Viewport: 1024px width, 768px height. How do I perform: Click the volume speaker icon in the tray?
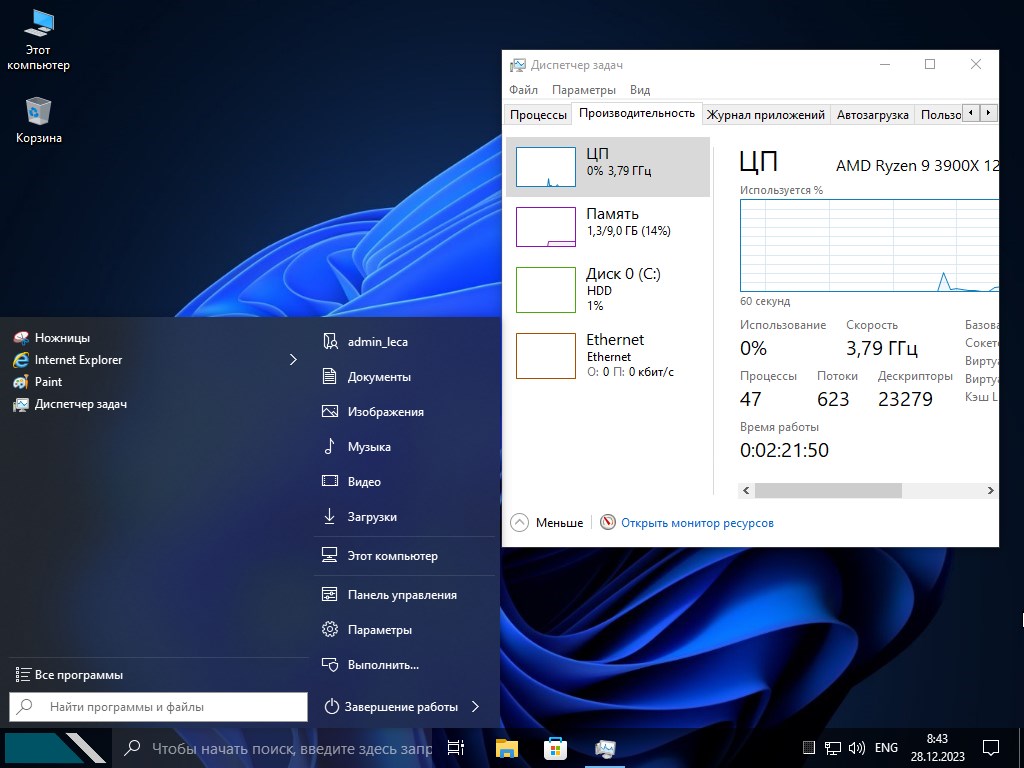[856, 747]
